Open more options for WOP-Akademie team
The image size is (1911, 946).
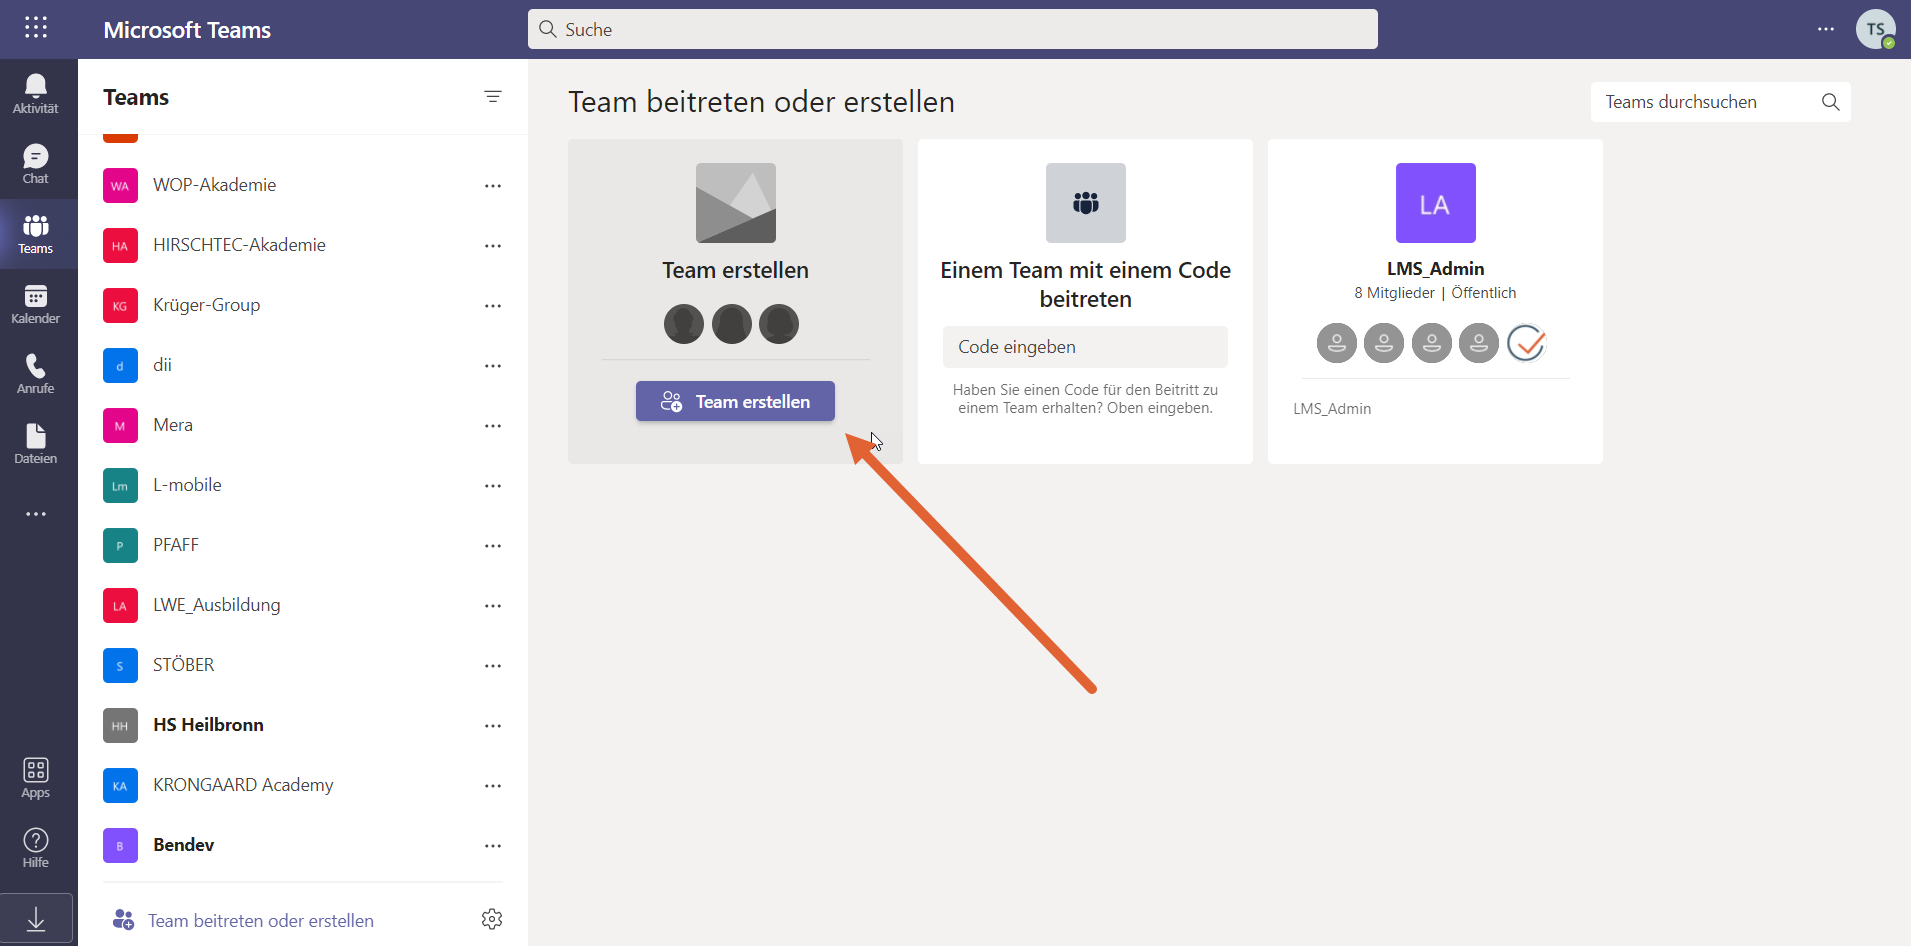pos(493,186)
